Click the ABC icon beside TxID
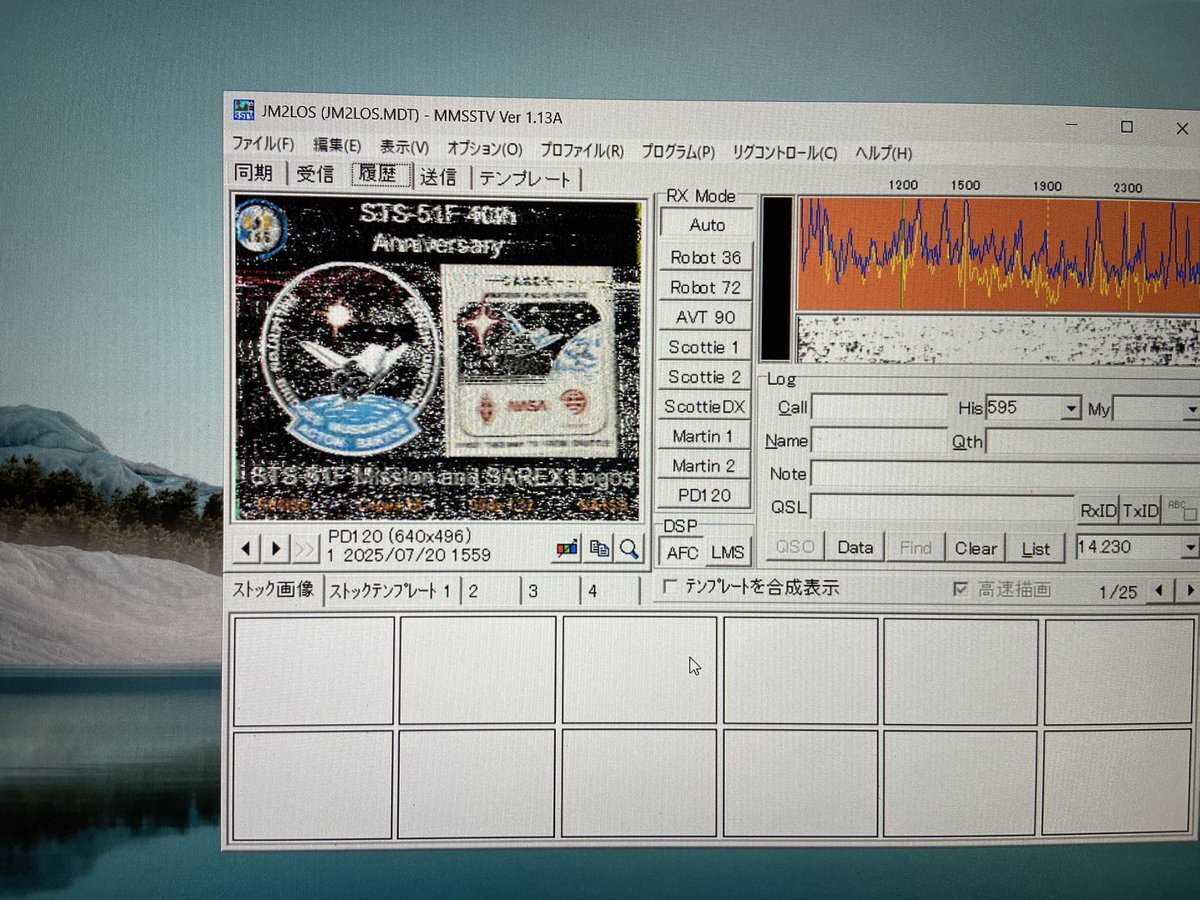The image size is (1200, 900). [x=1180, y=510]
